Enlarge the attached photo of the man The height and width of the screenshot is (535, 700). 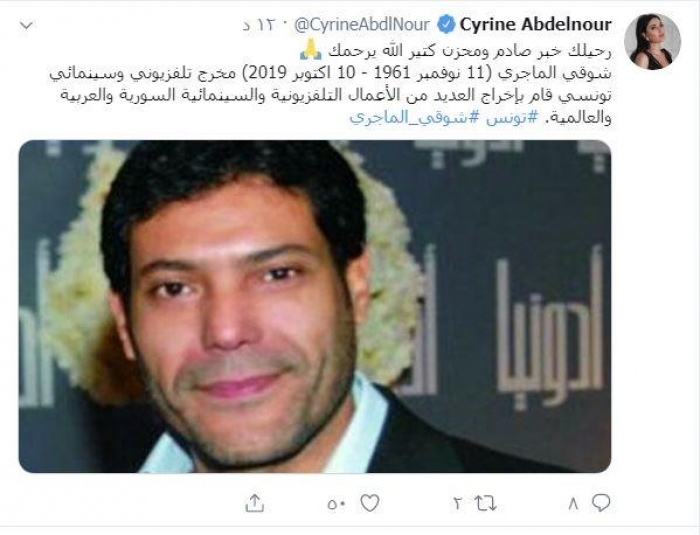[x=315, y=306]
